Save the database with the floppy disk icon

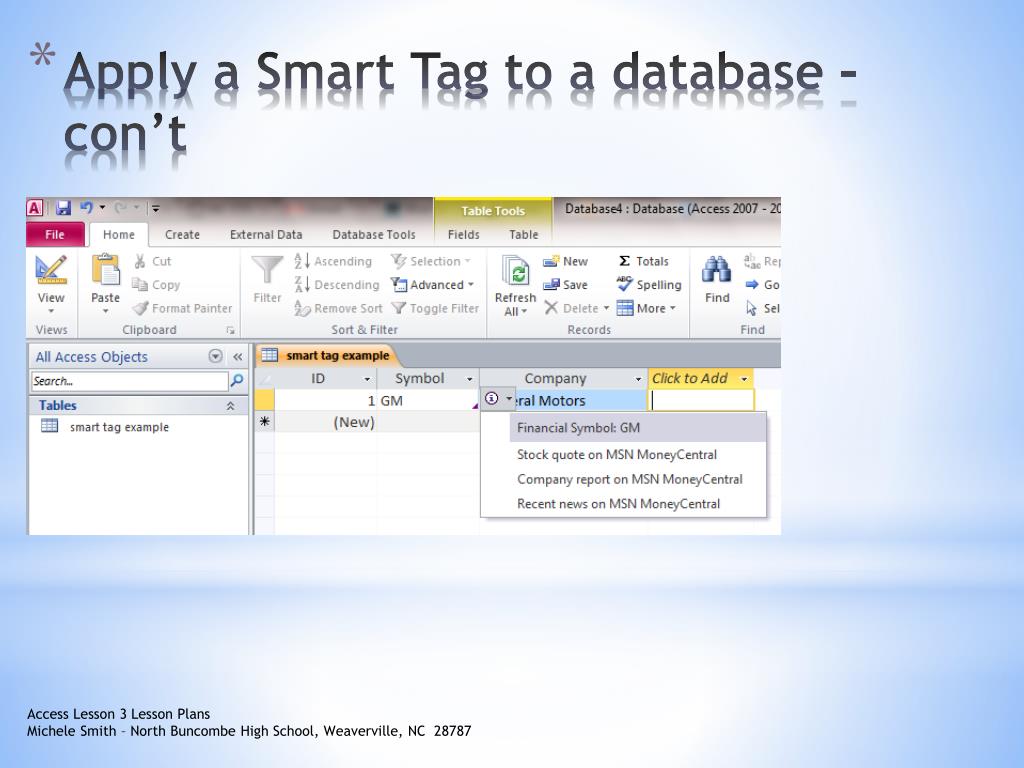pos(63,208)
